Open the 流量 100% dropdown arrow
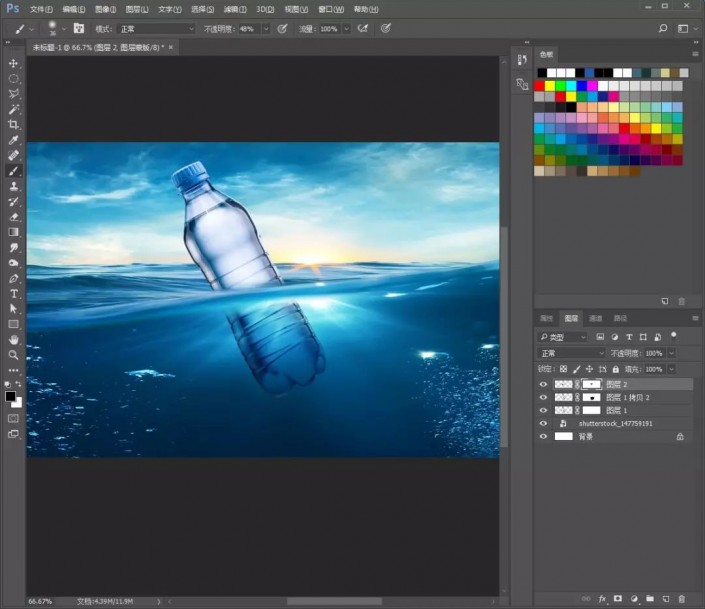The width and height of the screenshot is (705, 609). click(x=347, y=29)
